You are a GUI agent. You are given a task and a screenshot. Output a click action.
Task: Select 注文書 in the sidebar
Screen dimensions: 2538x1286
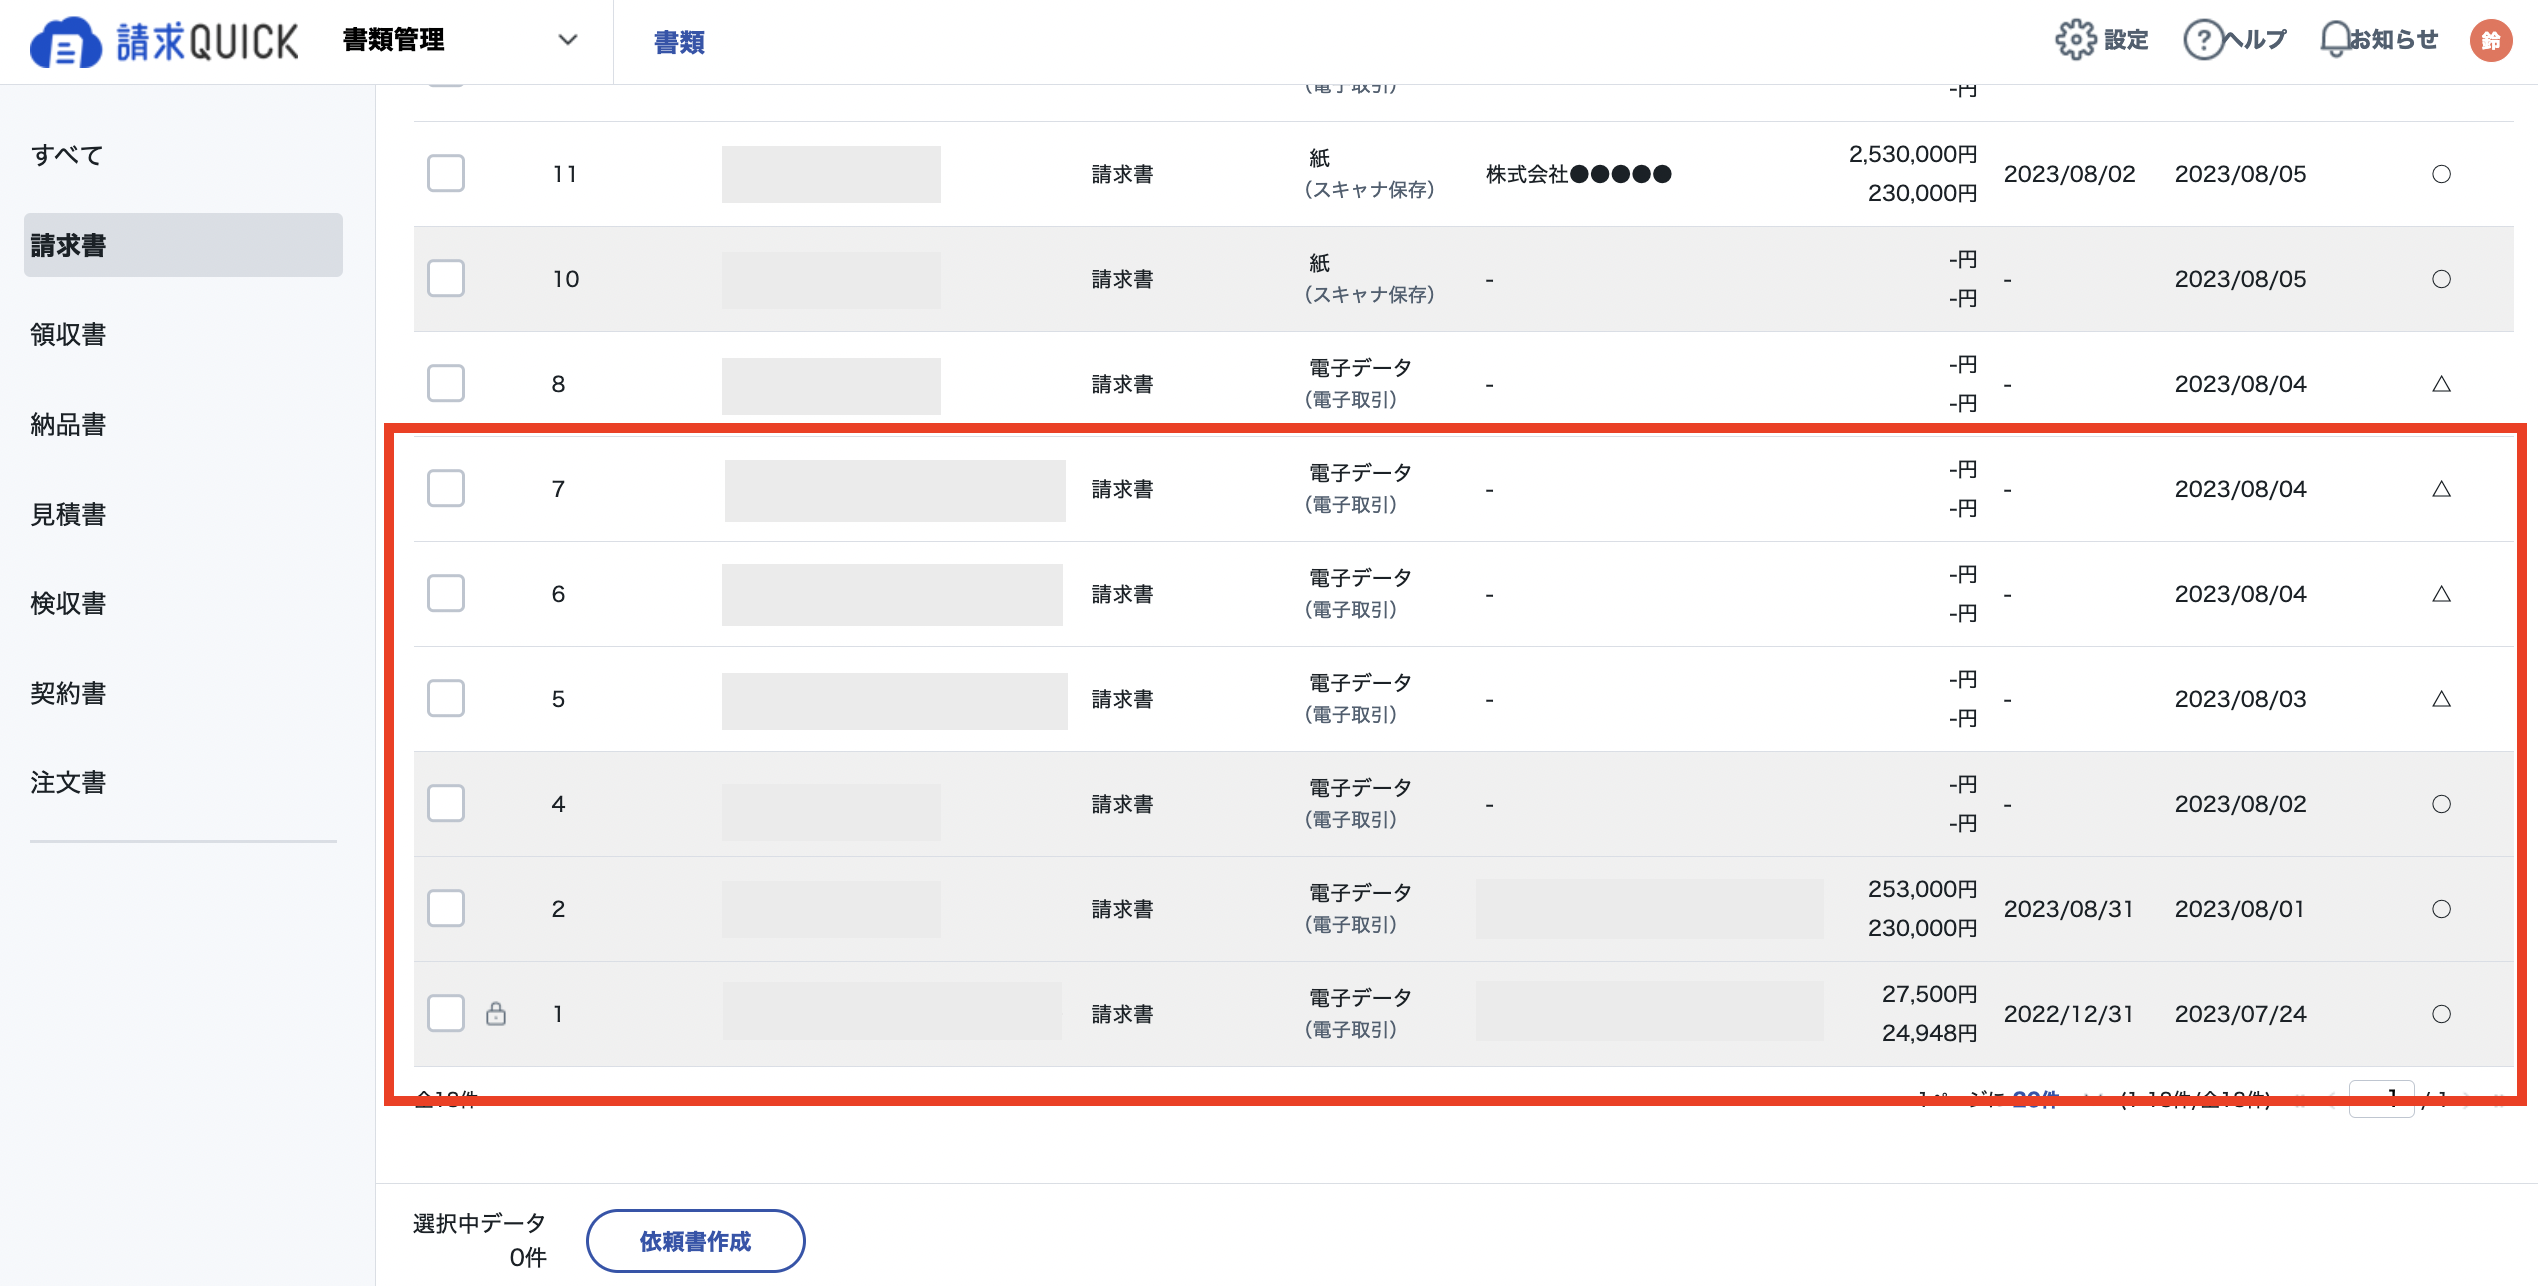68,782
